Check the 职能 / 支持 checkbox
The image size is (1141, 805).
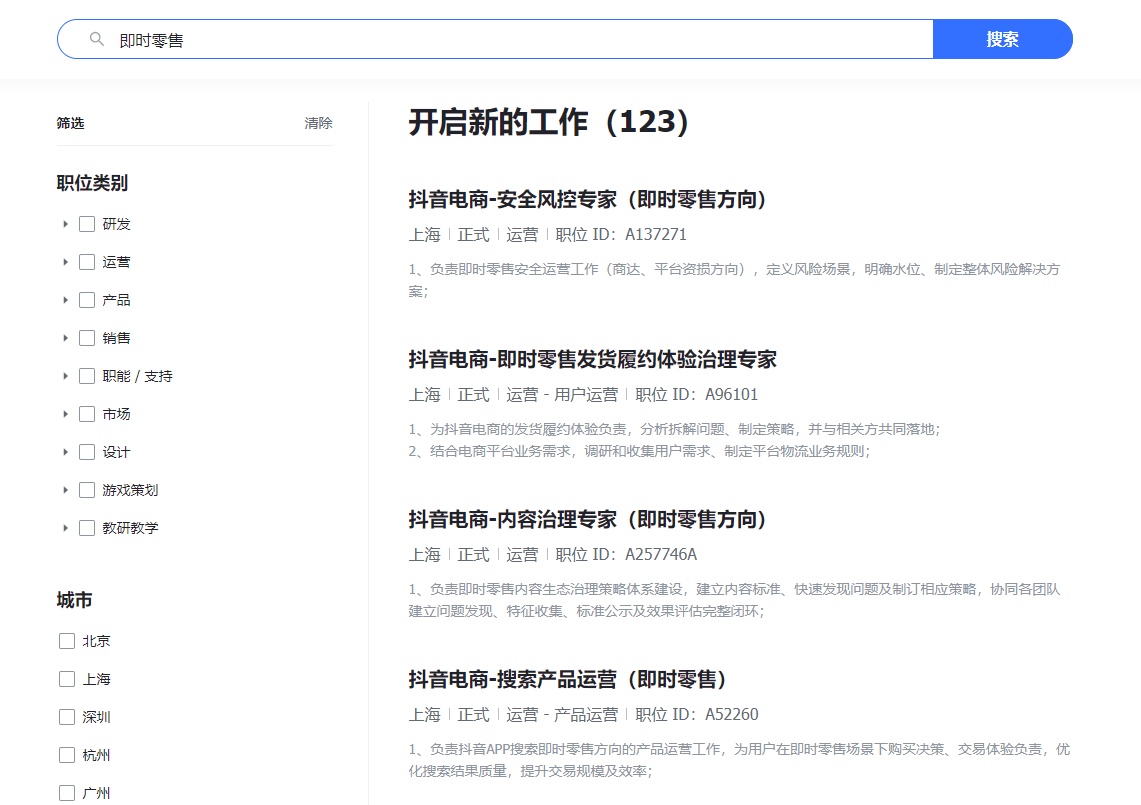(87, 376)
